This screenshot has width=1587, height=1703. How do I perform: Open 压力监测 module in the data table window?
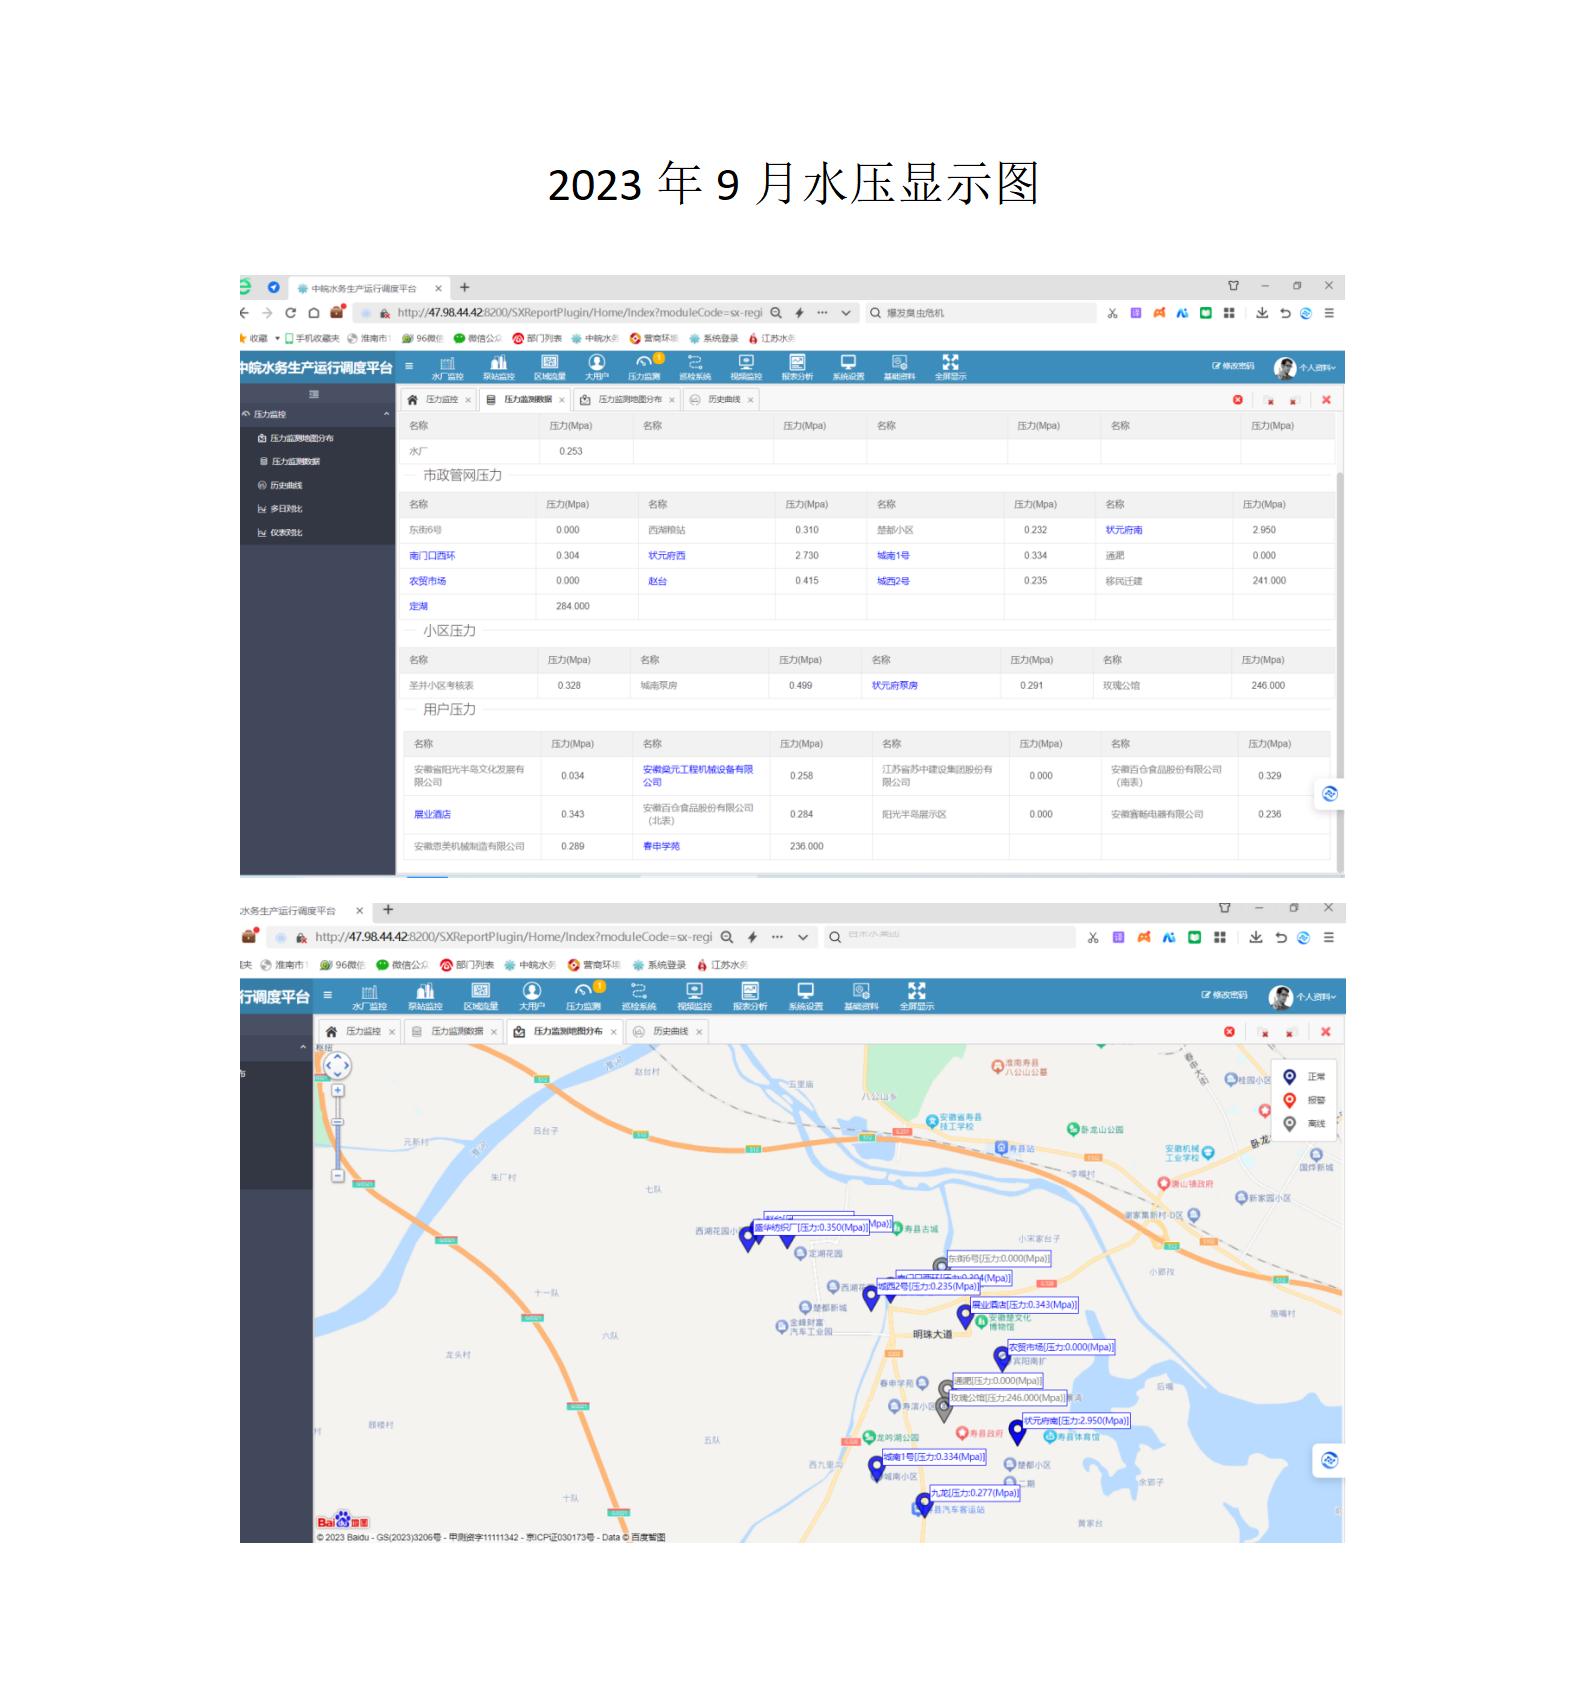click(x=644, y=367)
